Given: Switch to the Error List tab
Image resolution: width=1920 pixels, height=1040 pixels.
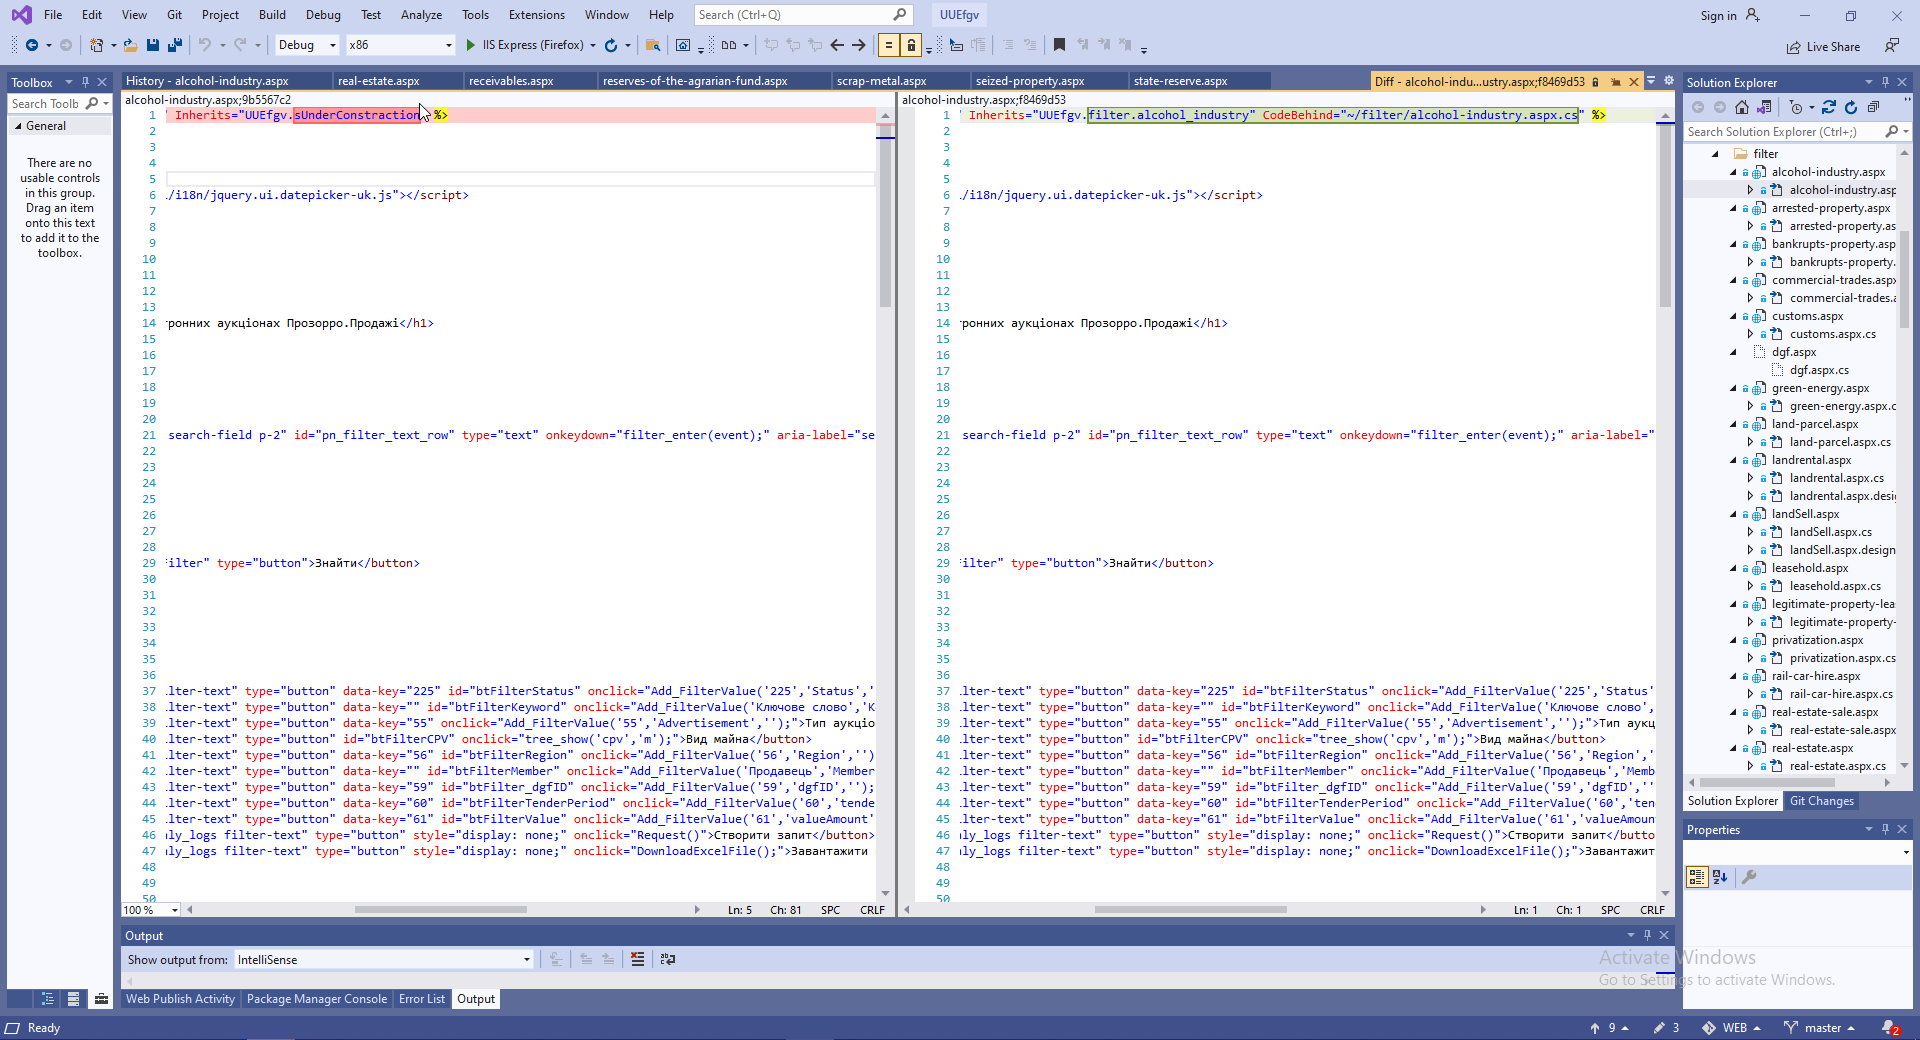Looking at the screenshot, I should coord(422,999).
